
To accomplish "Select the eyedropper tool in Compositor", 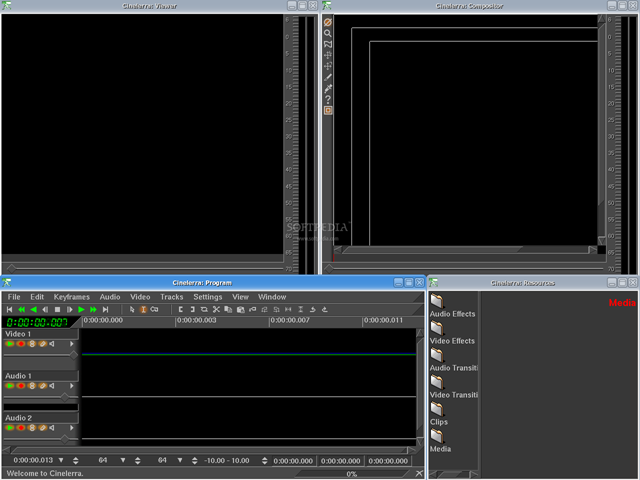I will pyautogui.click(x=328, y=88).
